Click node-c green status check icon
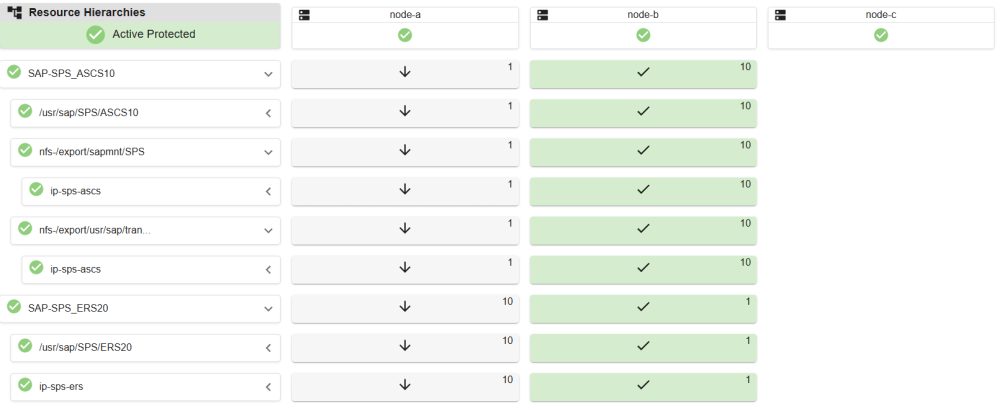This screenshot has height=411, width=1000. 881,35
